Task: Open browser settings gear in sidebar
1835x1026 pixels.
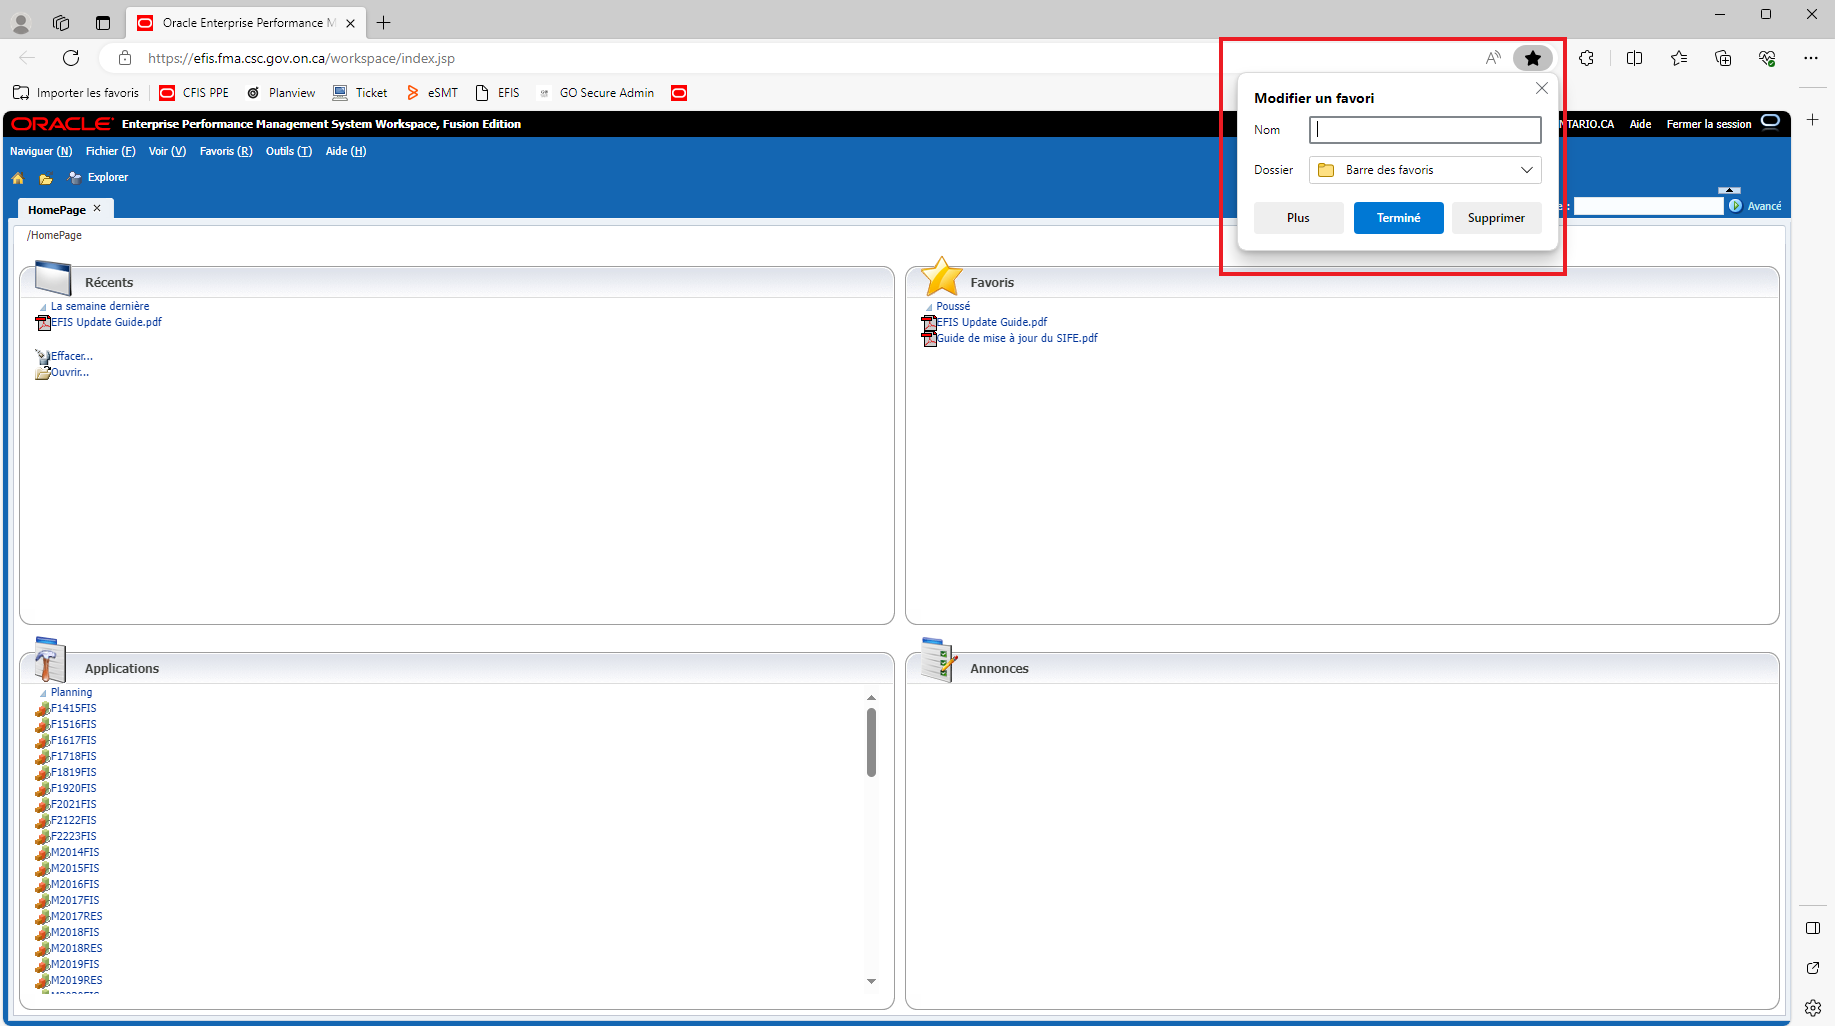Action: (x=1812, y=1007)
